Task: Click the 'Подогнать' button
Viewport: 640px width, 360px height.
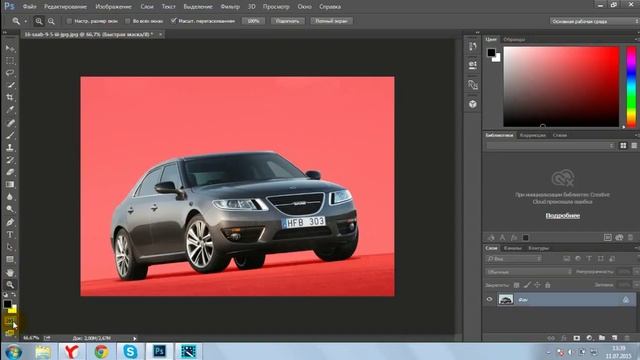Action: point(288,21)
